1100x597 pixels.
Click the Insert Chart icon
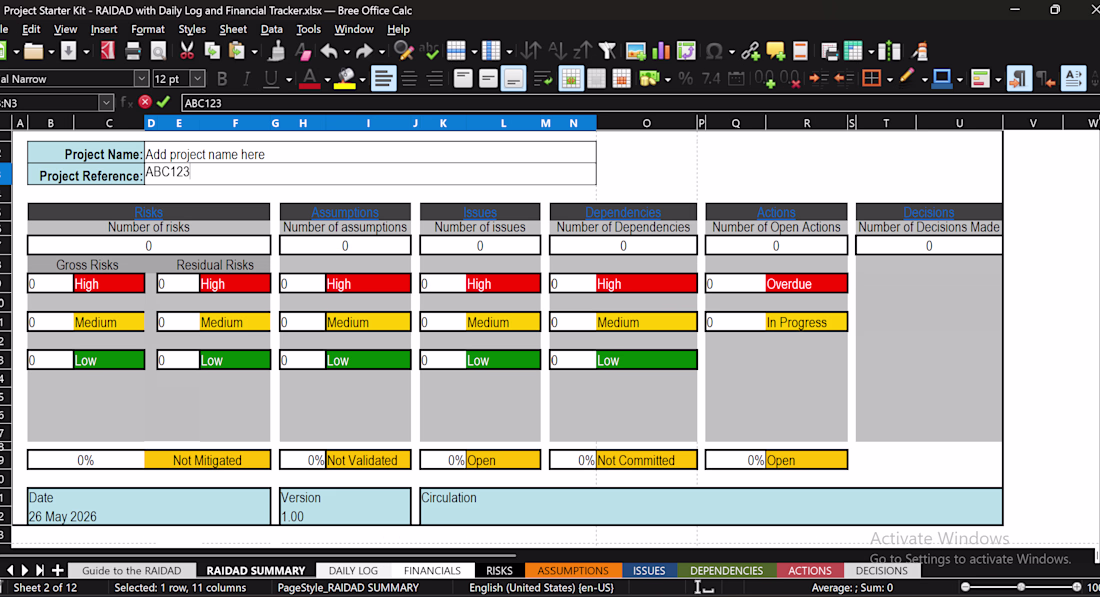coord(661,51)
